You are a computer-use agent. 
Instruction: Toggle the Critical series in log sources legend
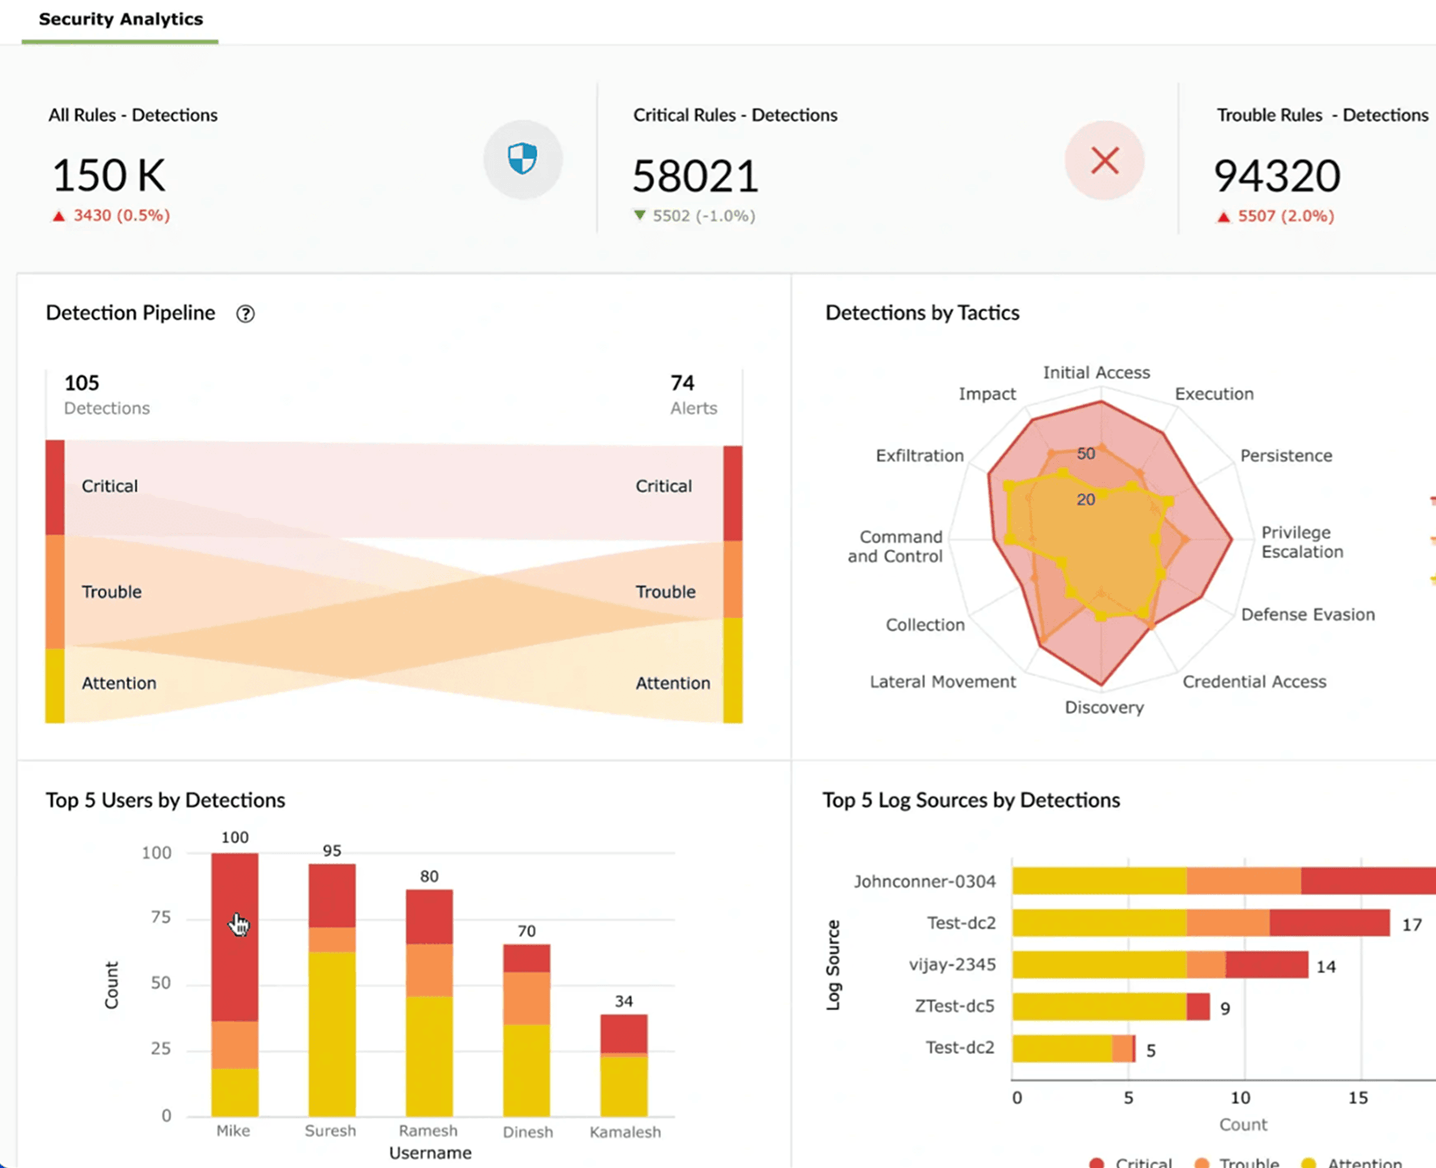[1130, 1162]
